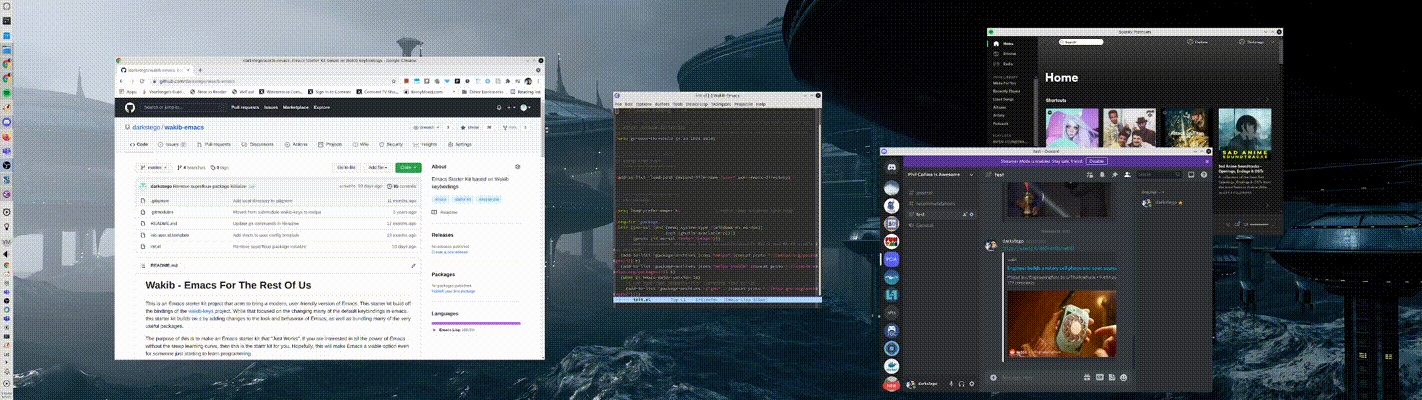This screenshot has width=1422, height=400.
Task: Open the Edit menu in Emacs
Action: pos(629,104)
